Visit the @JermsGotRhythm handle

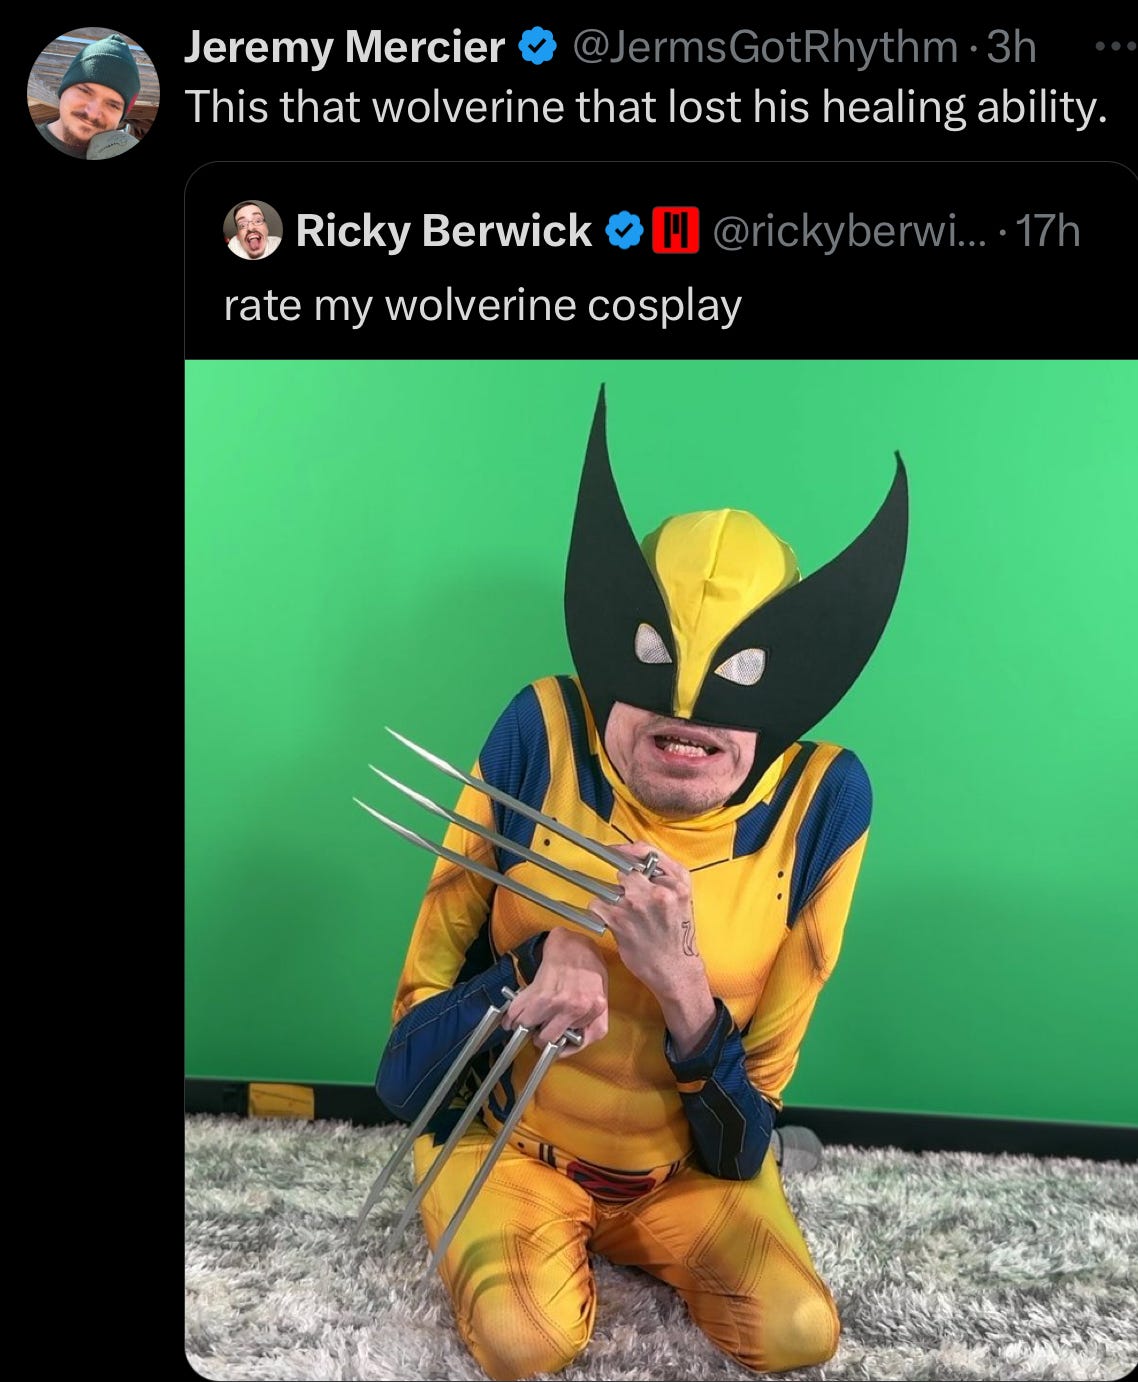764,47
